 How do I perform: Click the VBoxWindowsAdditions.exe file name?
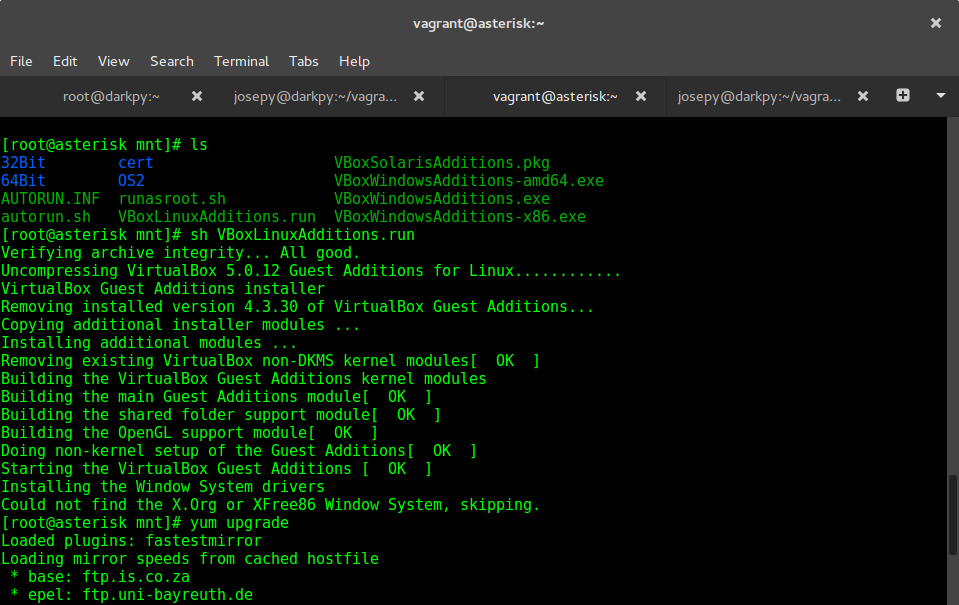[x=442, y=199]
